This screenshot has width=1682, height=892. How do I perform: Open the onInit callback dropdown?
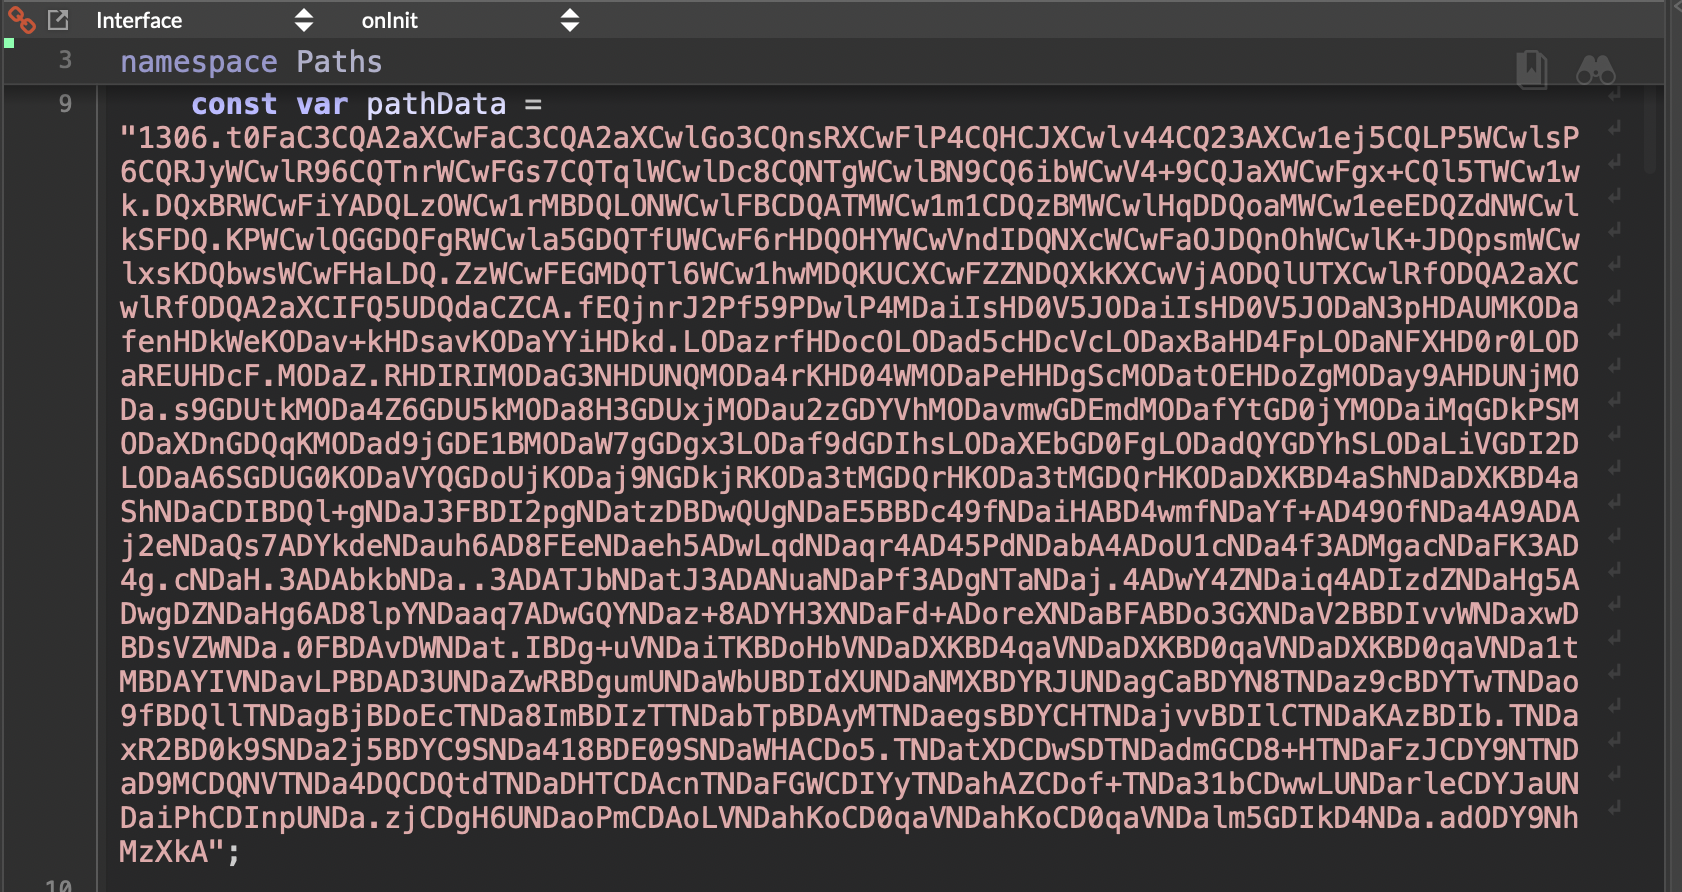pyautogui.click(x=469, y=20)
